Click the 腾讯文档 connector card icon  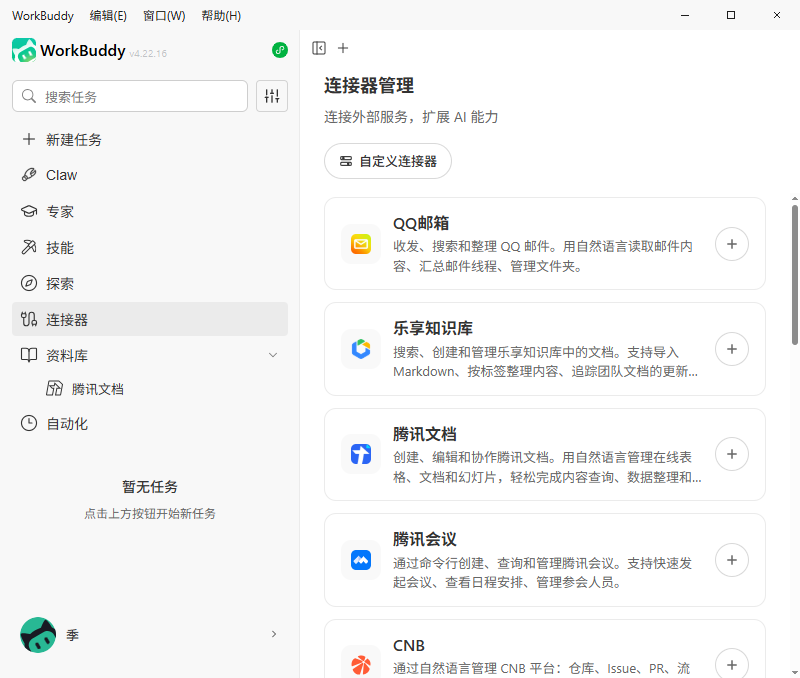361,454
